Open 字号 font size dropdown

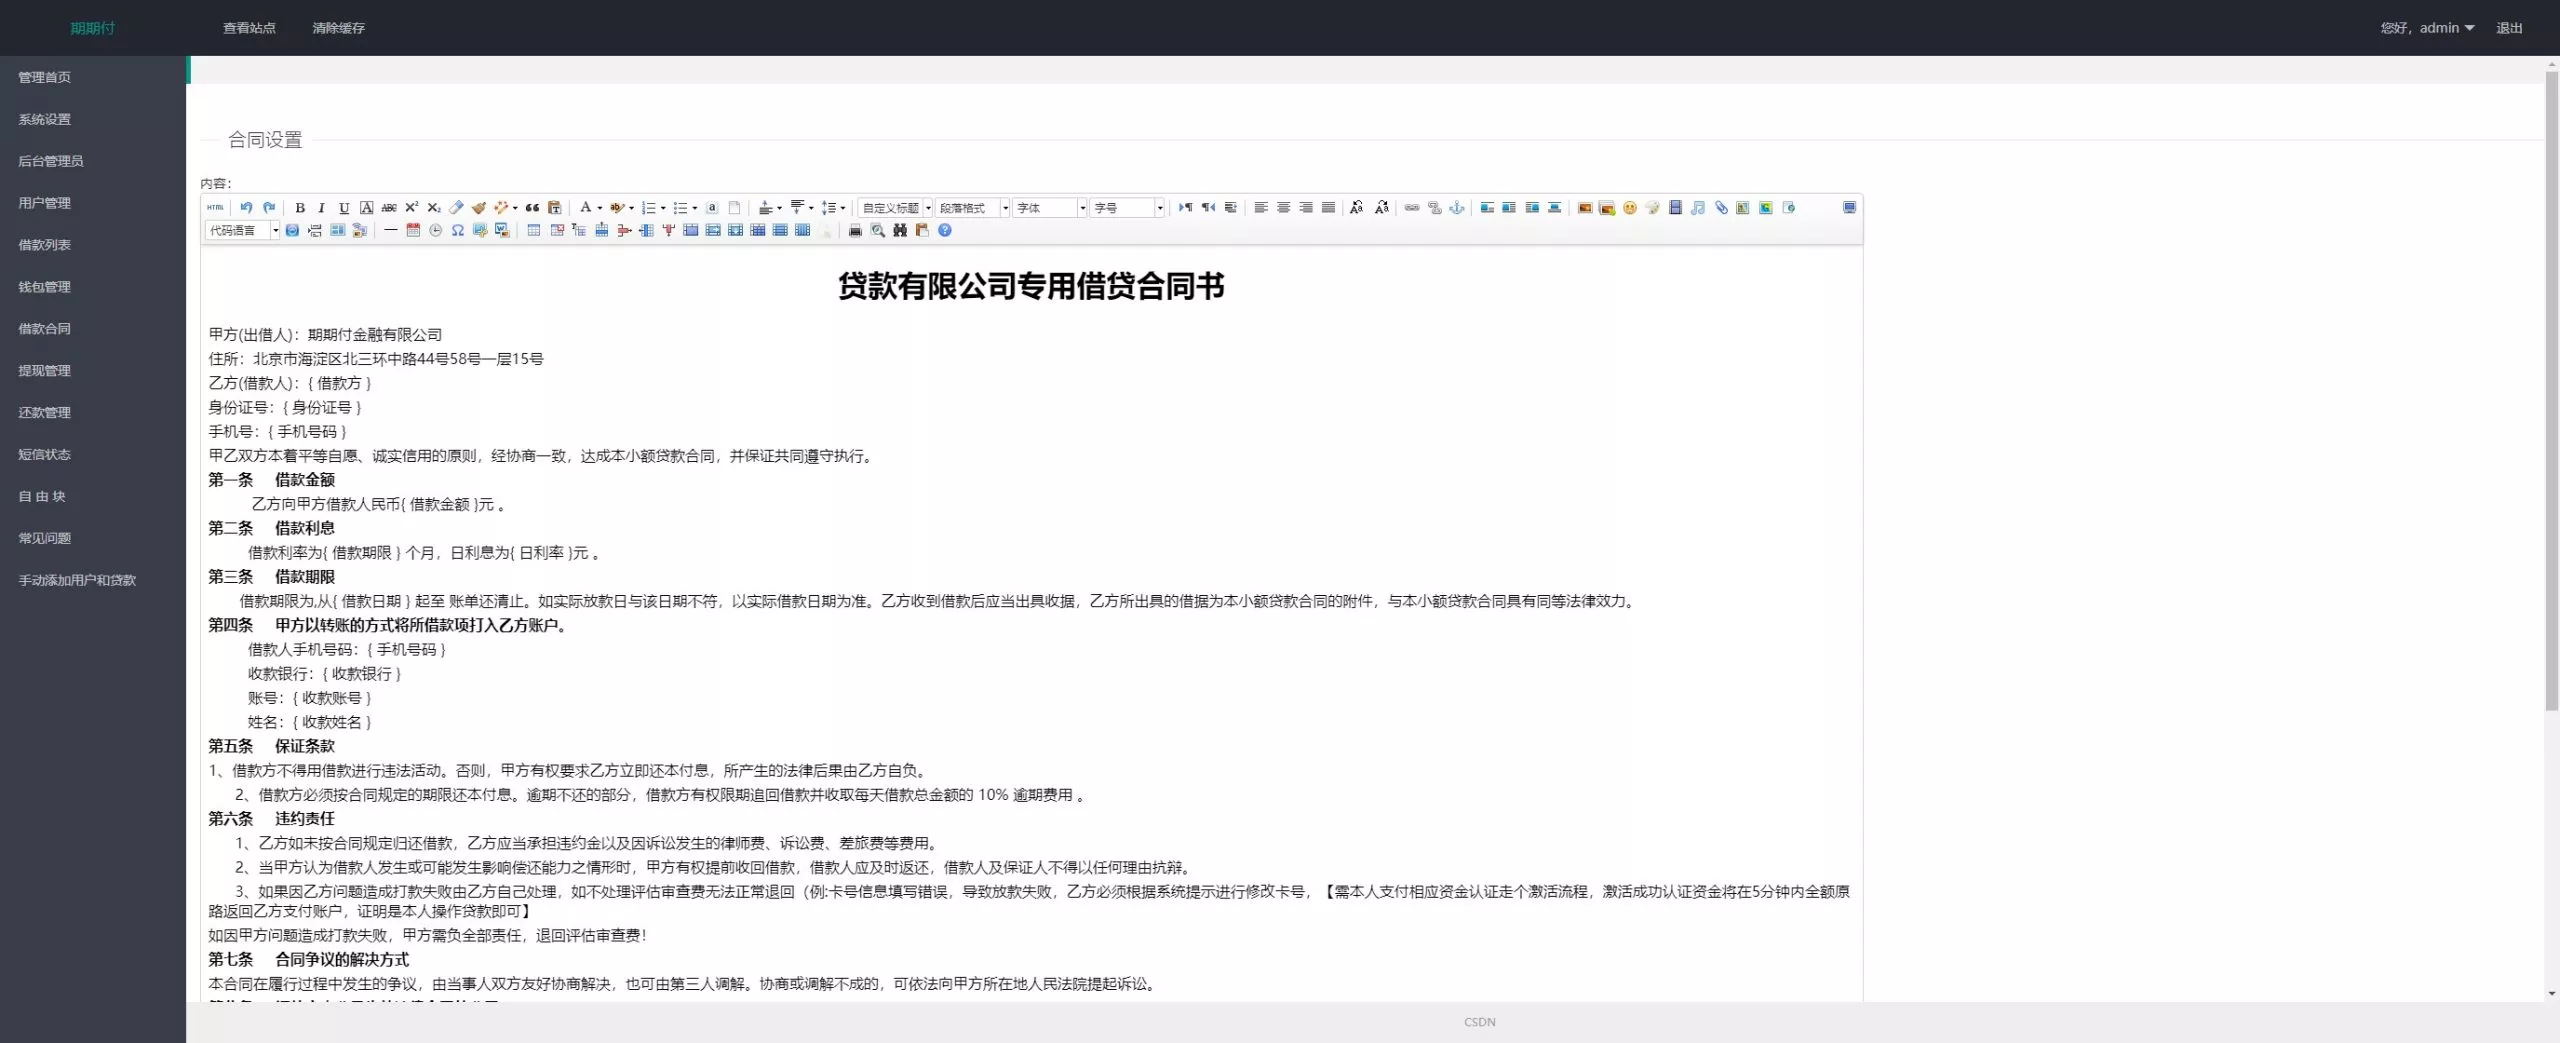point(1127,208)
